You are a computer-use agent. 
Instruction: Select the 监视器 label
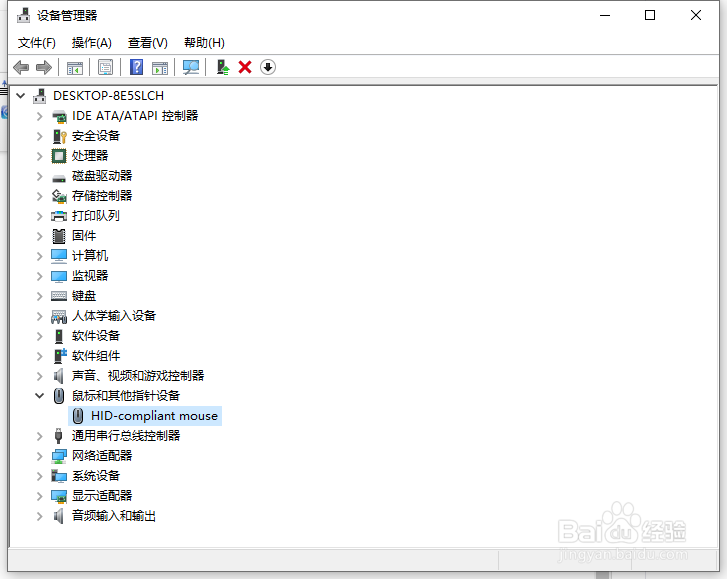pyautogui.click(x=90, y=276)
